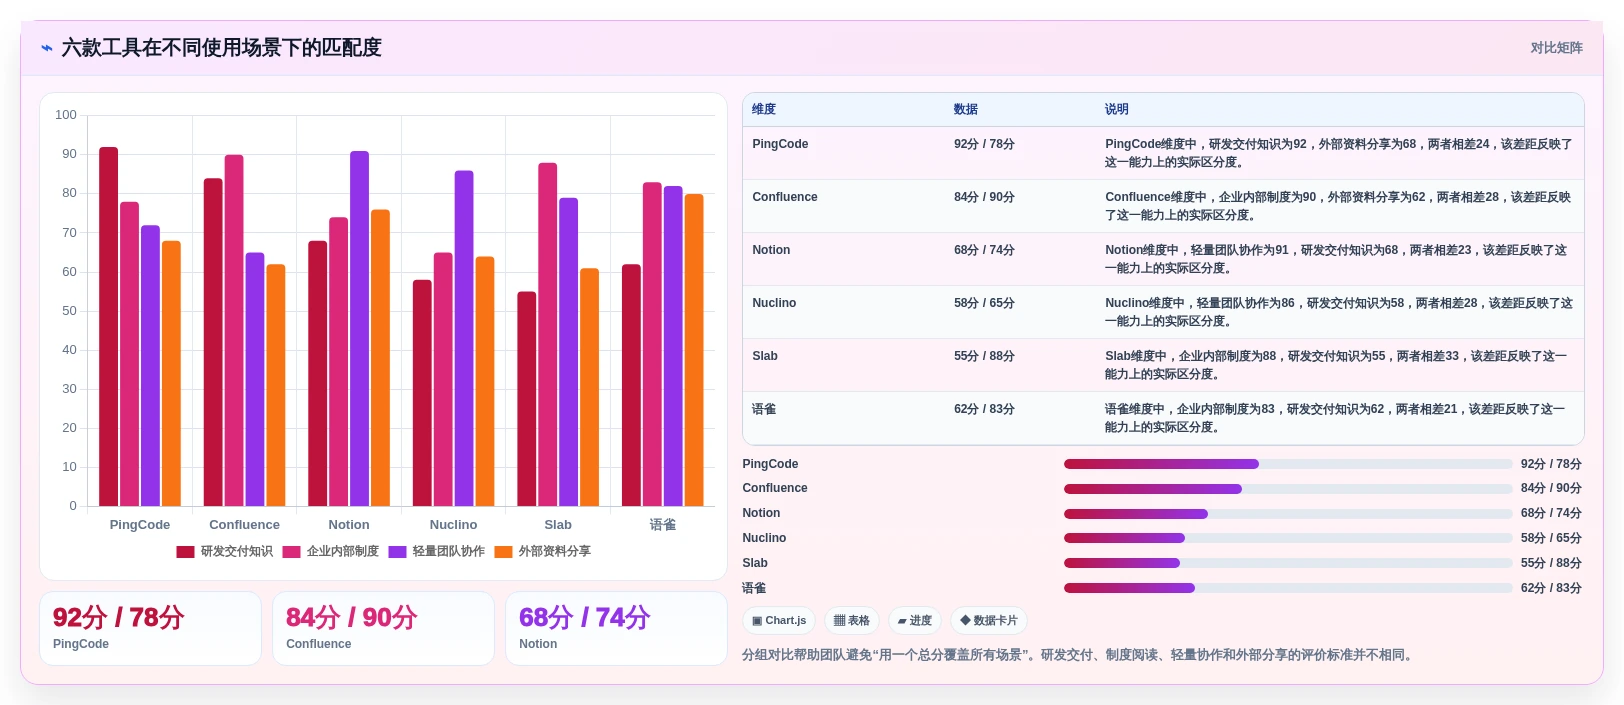Click the Notion progress bar
This screenshot has height=705, width=1624.
pos(1288,514)
